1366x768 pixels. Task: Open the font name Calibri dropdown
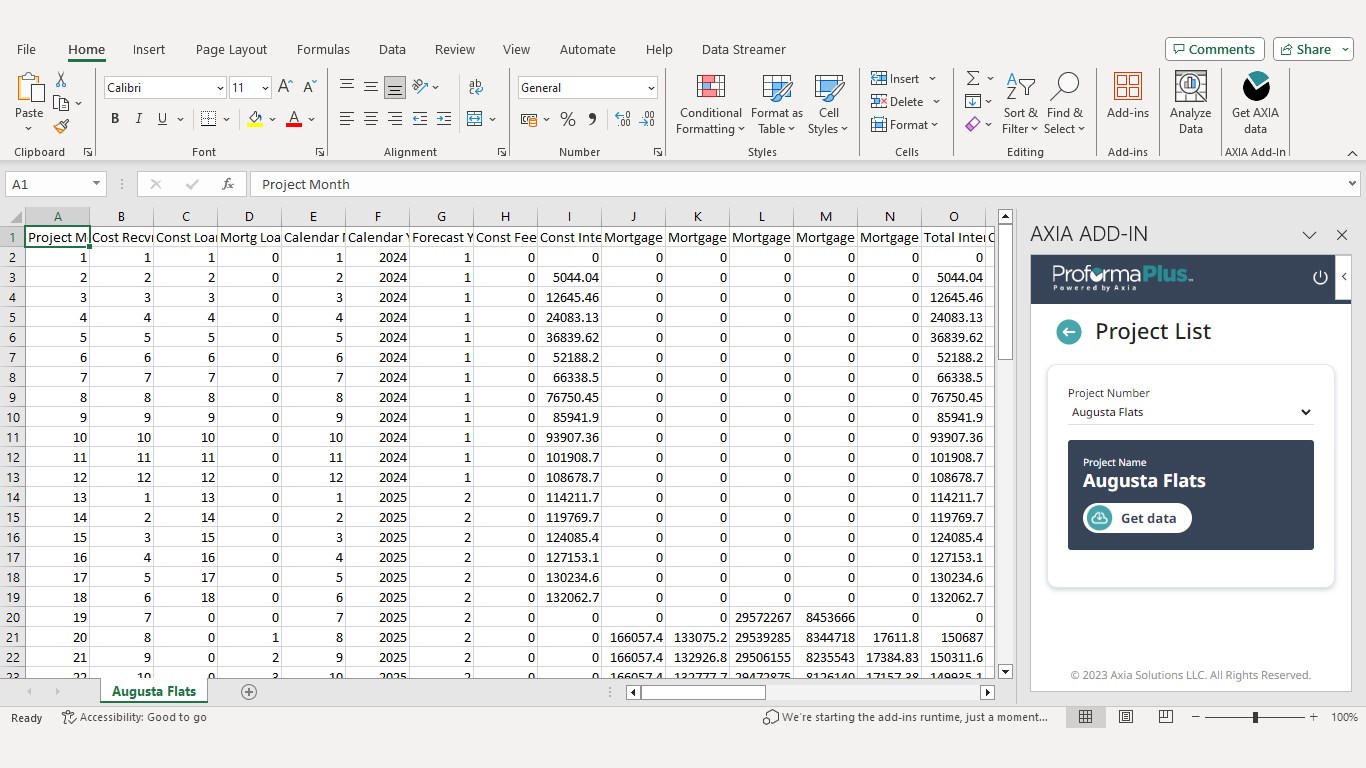tap(220, 88)
